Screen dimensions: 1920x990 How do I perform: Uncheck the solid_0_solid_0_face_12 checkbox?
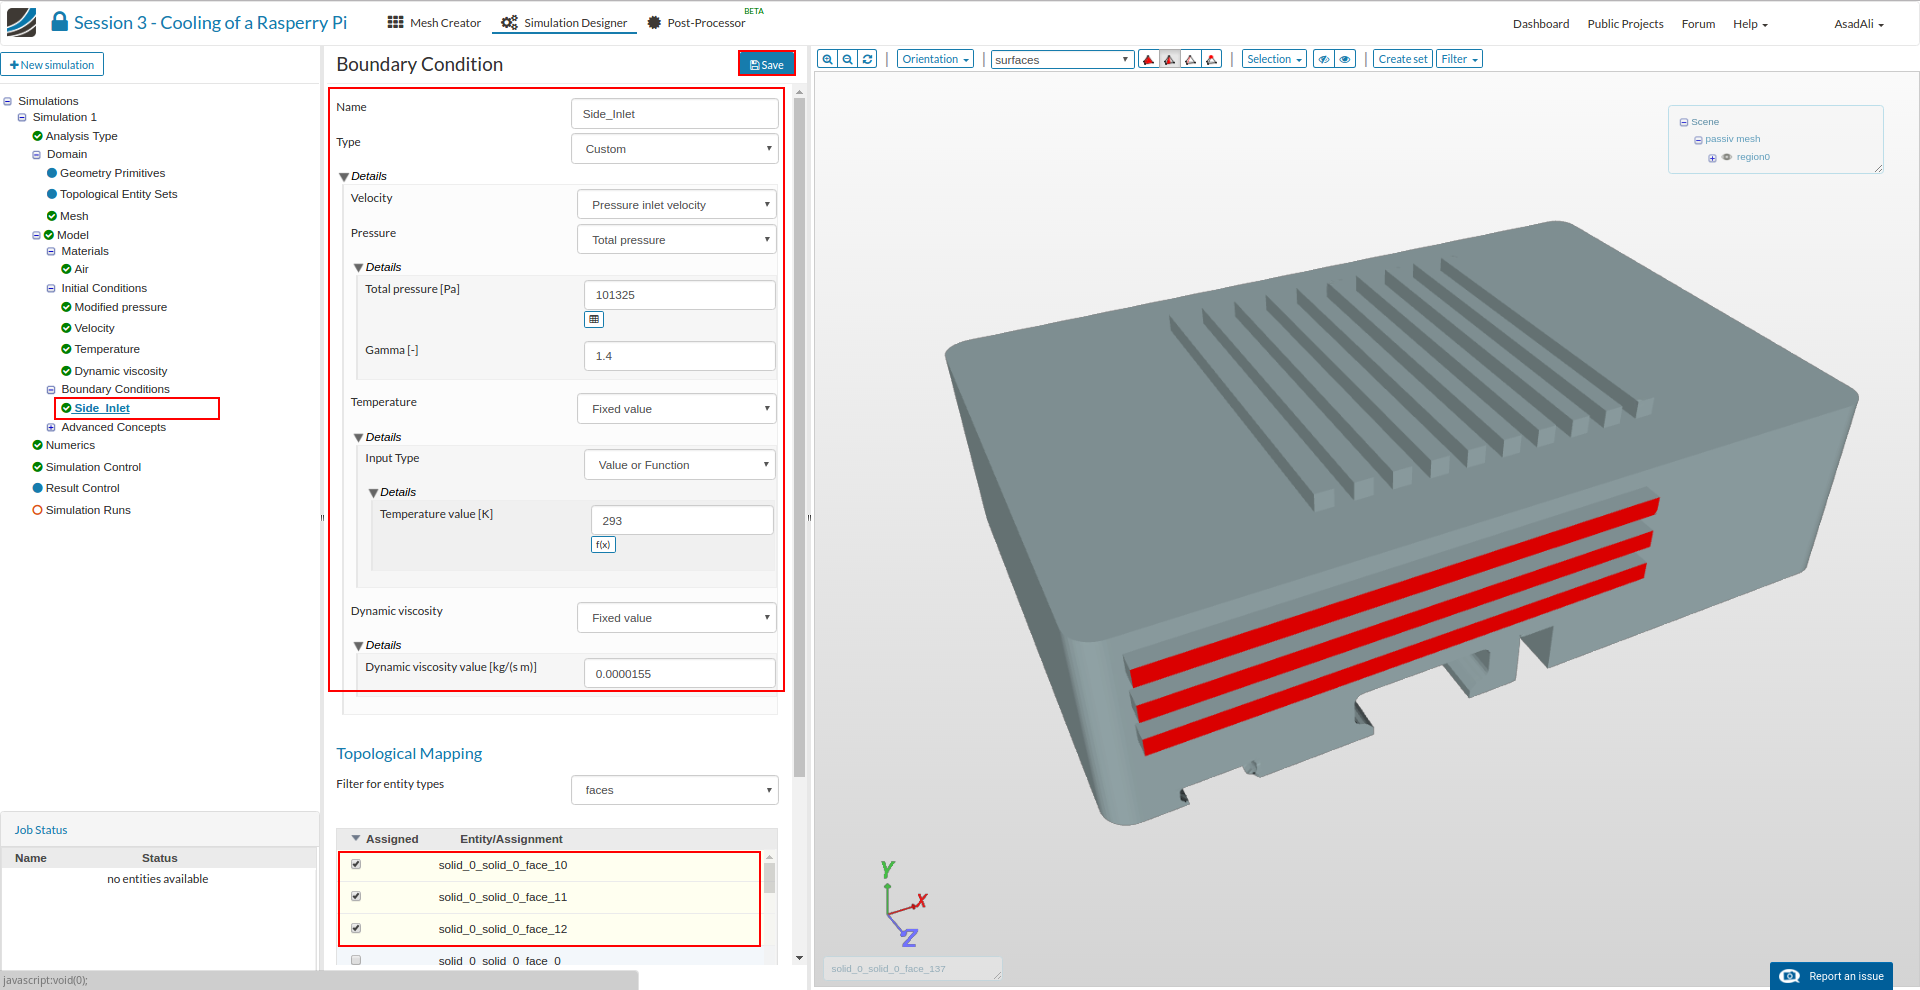coord(356,929)
